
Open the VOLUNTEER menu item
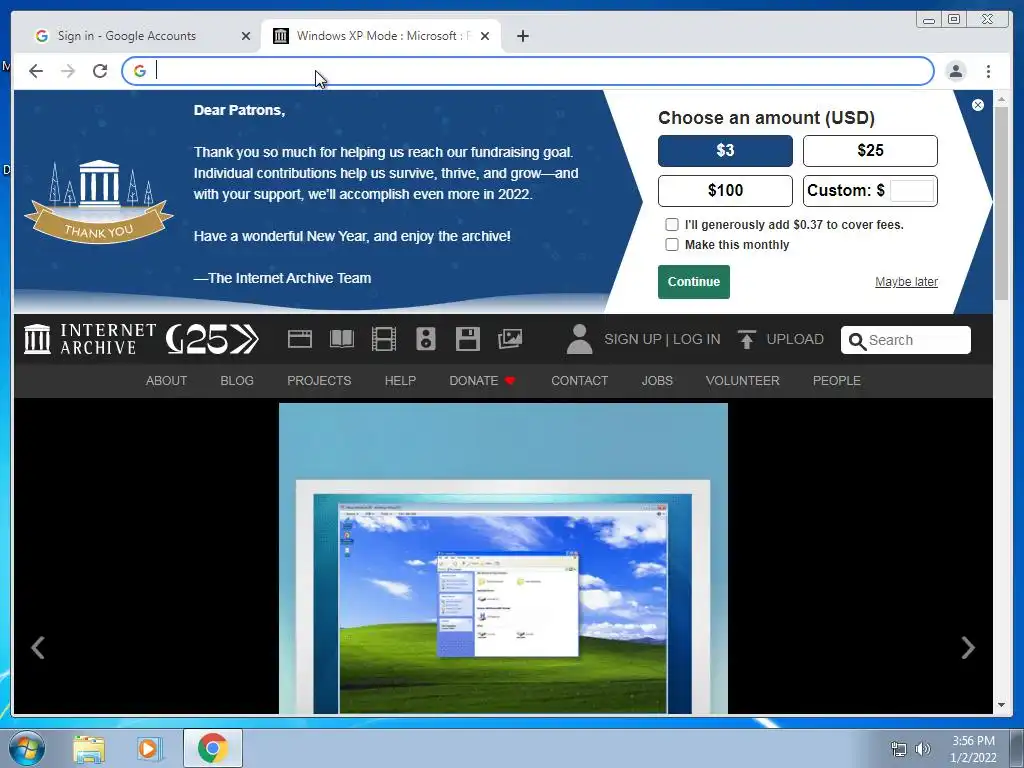(x=743, y=381)
